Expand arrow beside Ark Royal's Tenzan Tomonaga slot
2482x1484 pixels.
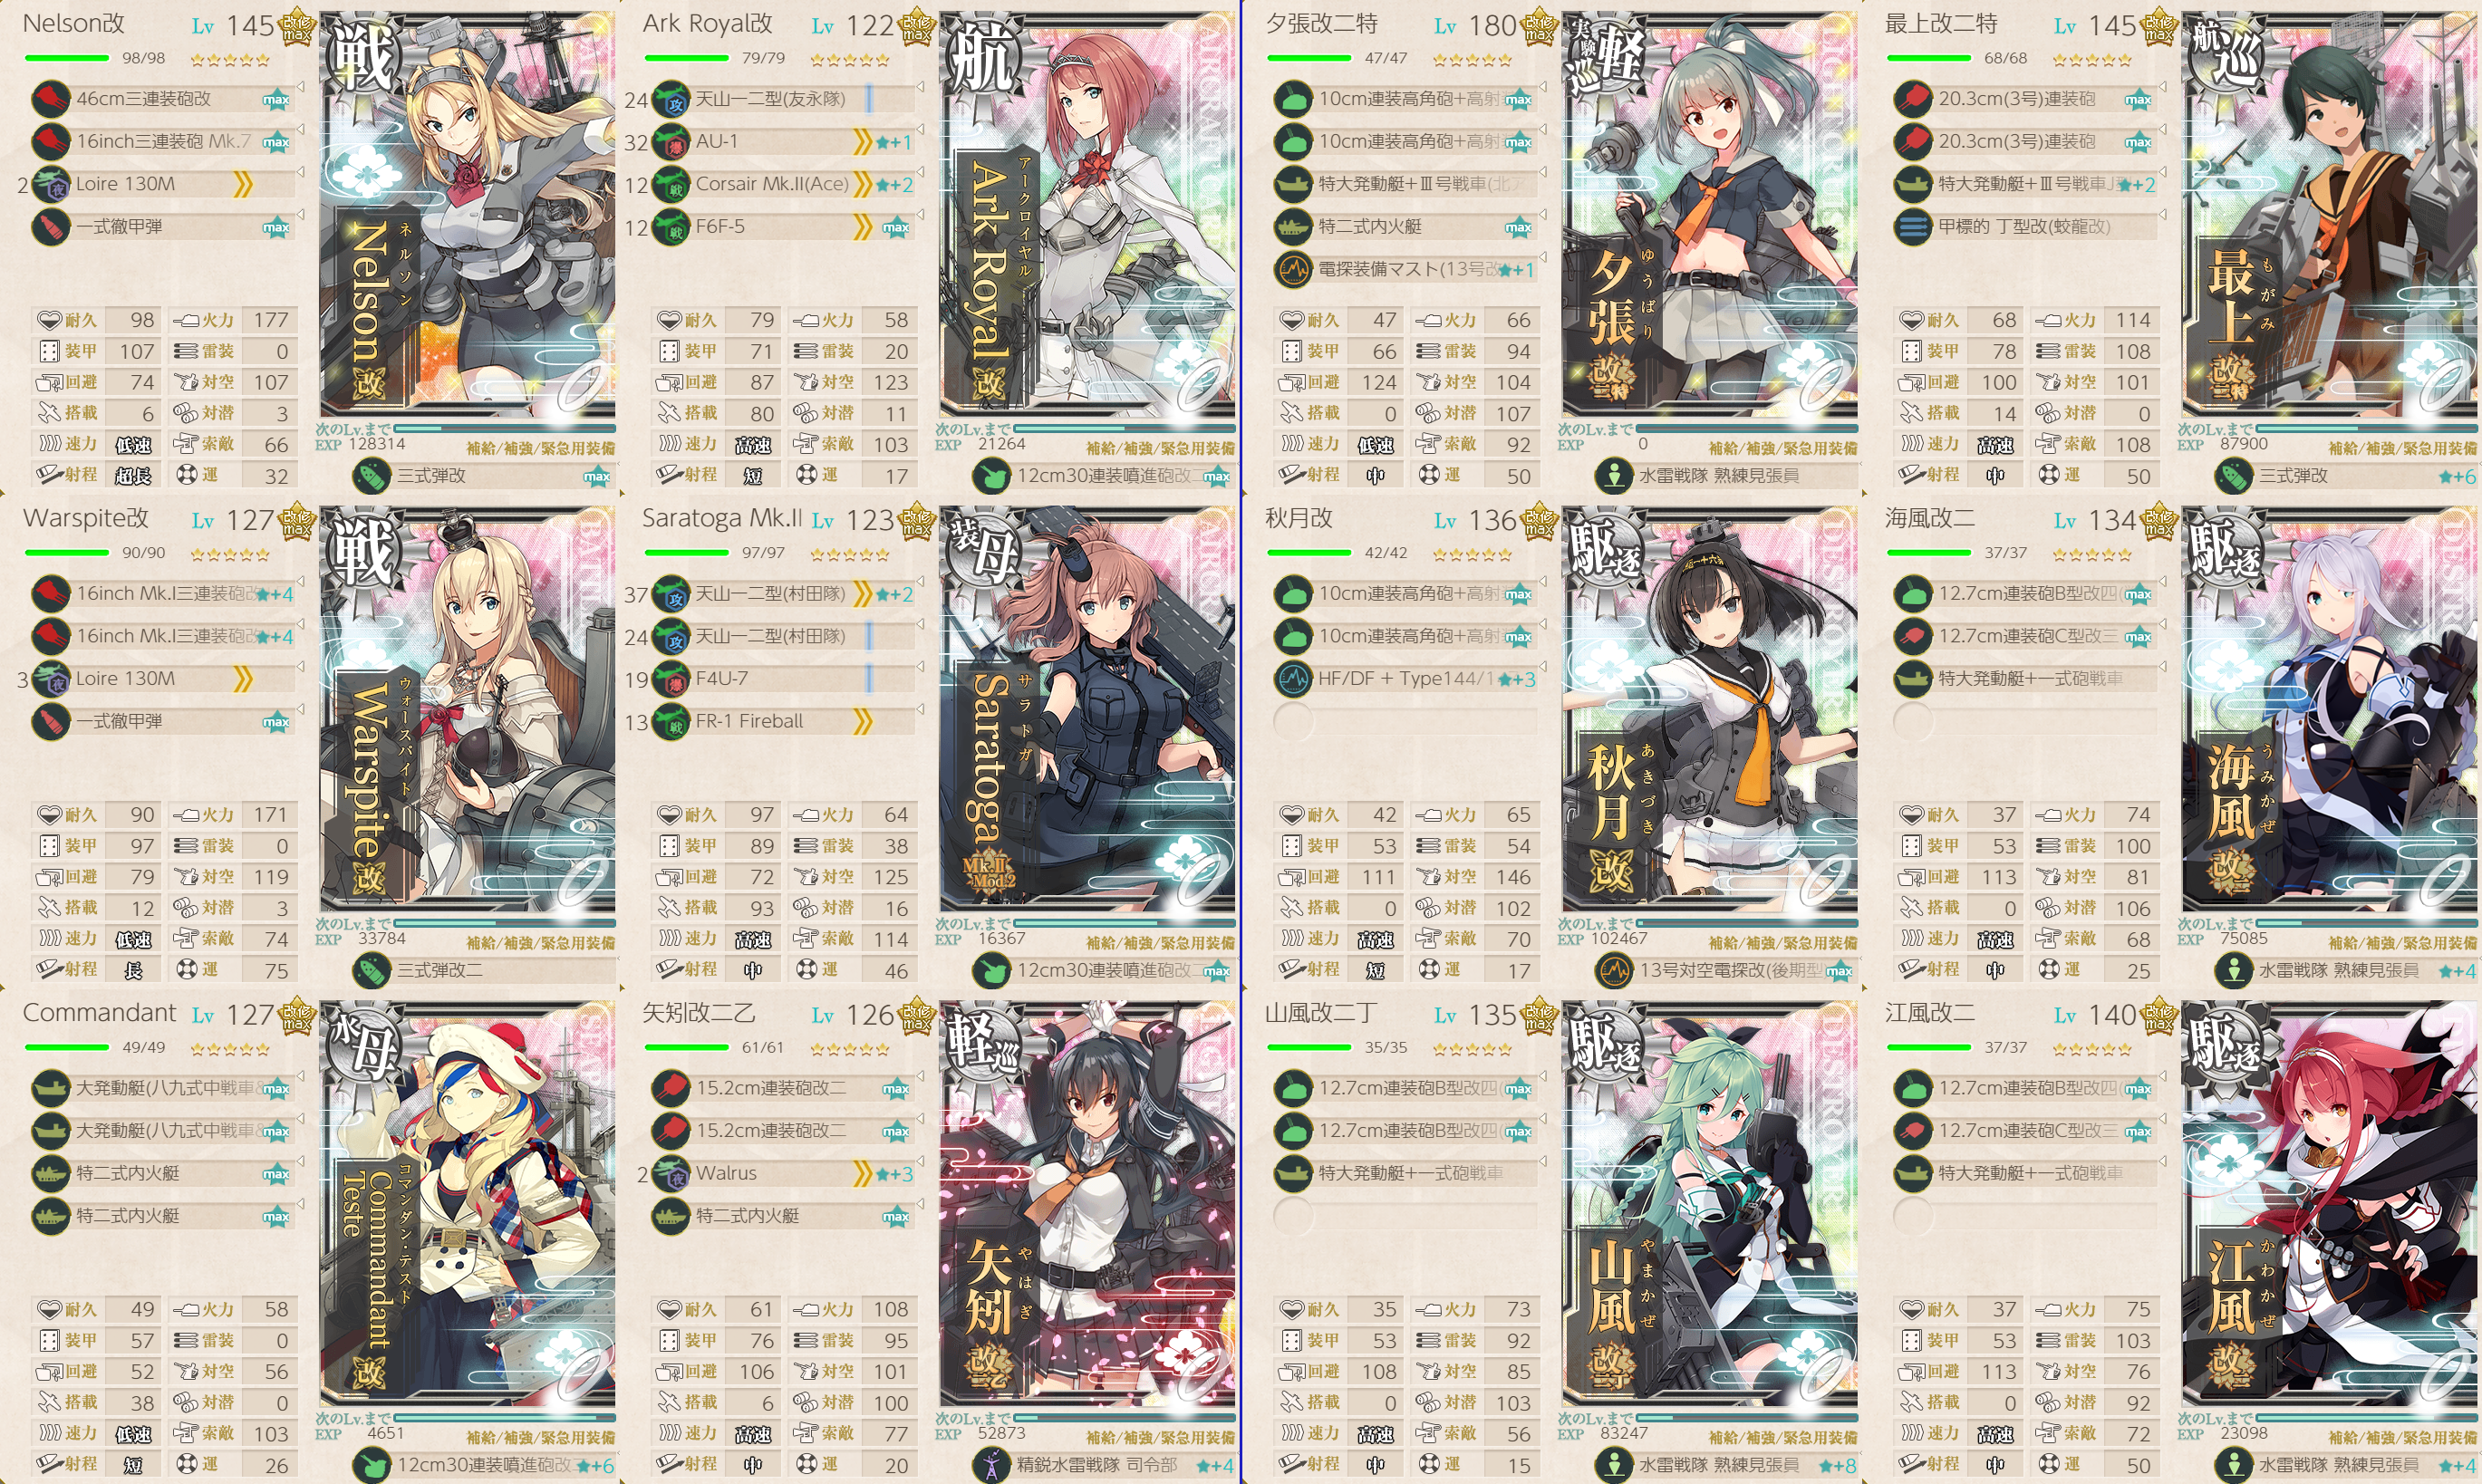[x=921, y=88]
